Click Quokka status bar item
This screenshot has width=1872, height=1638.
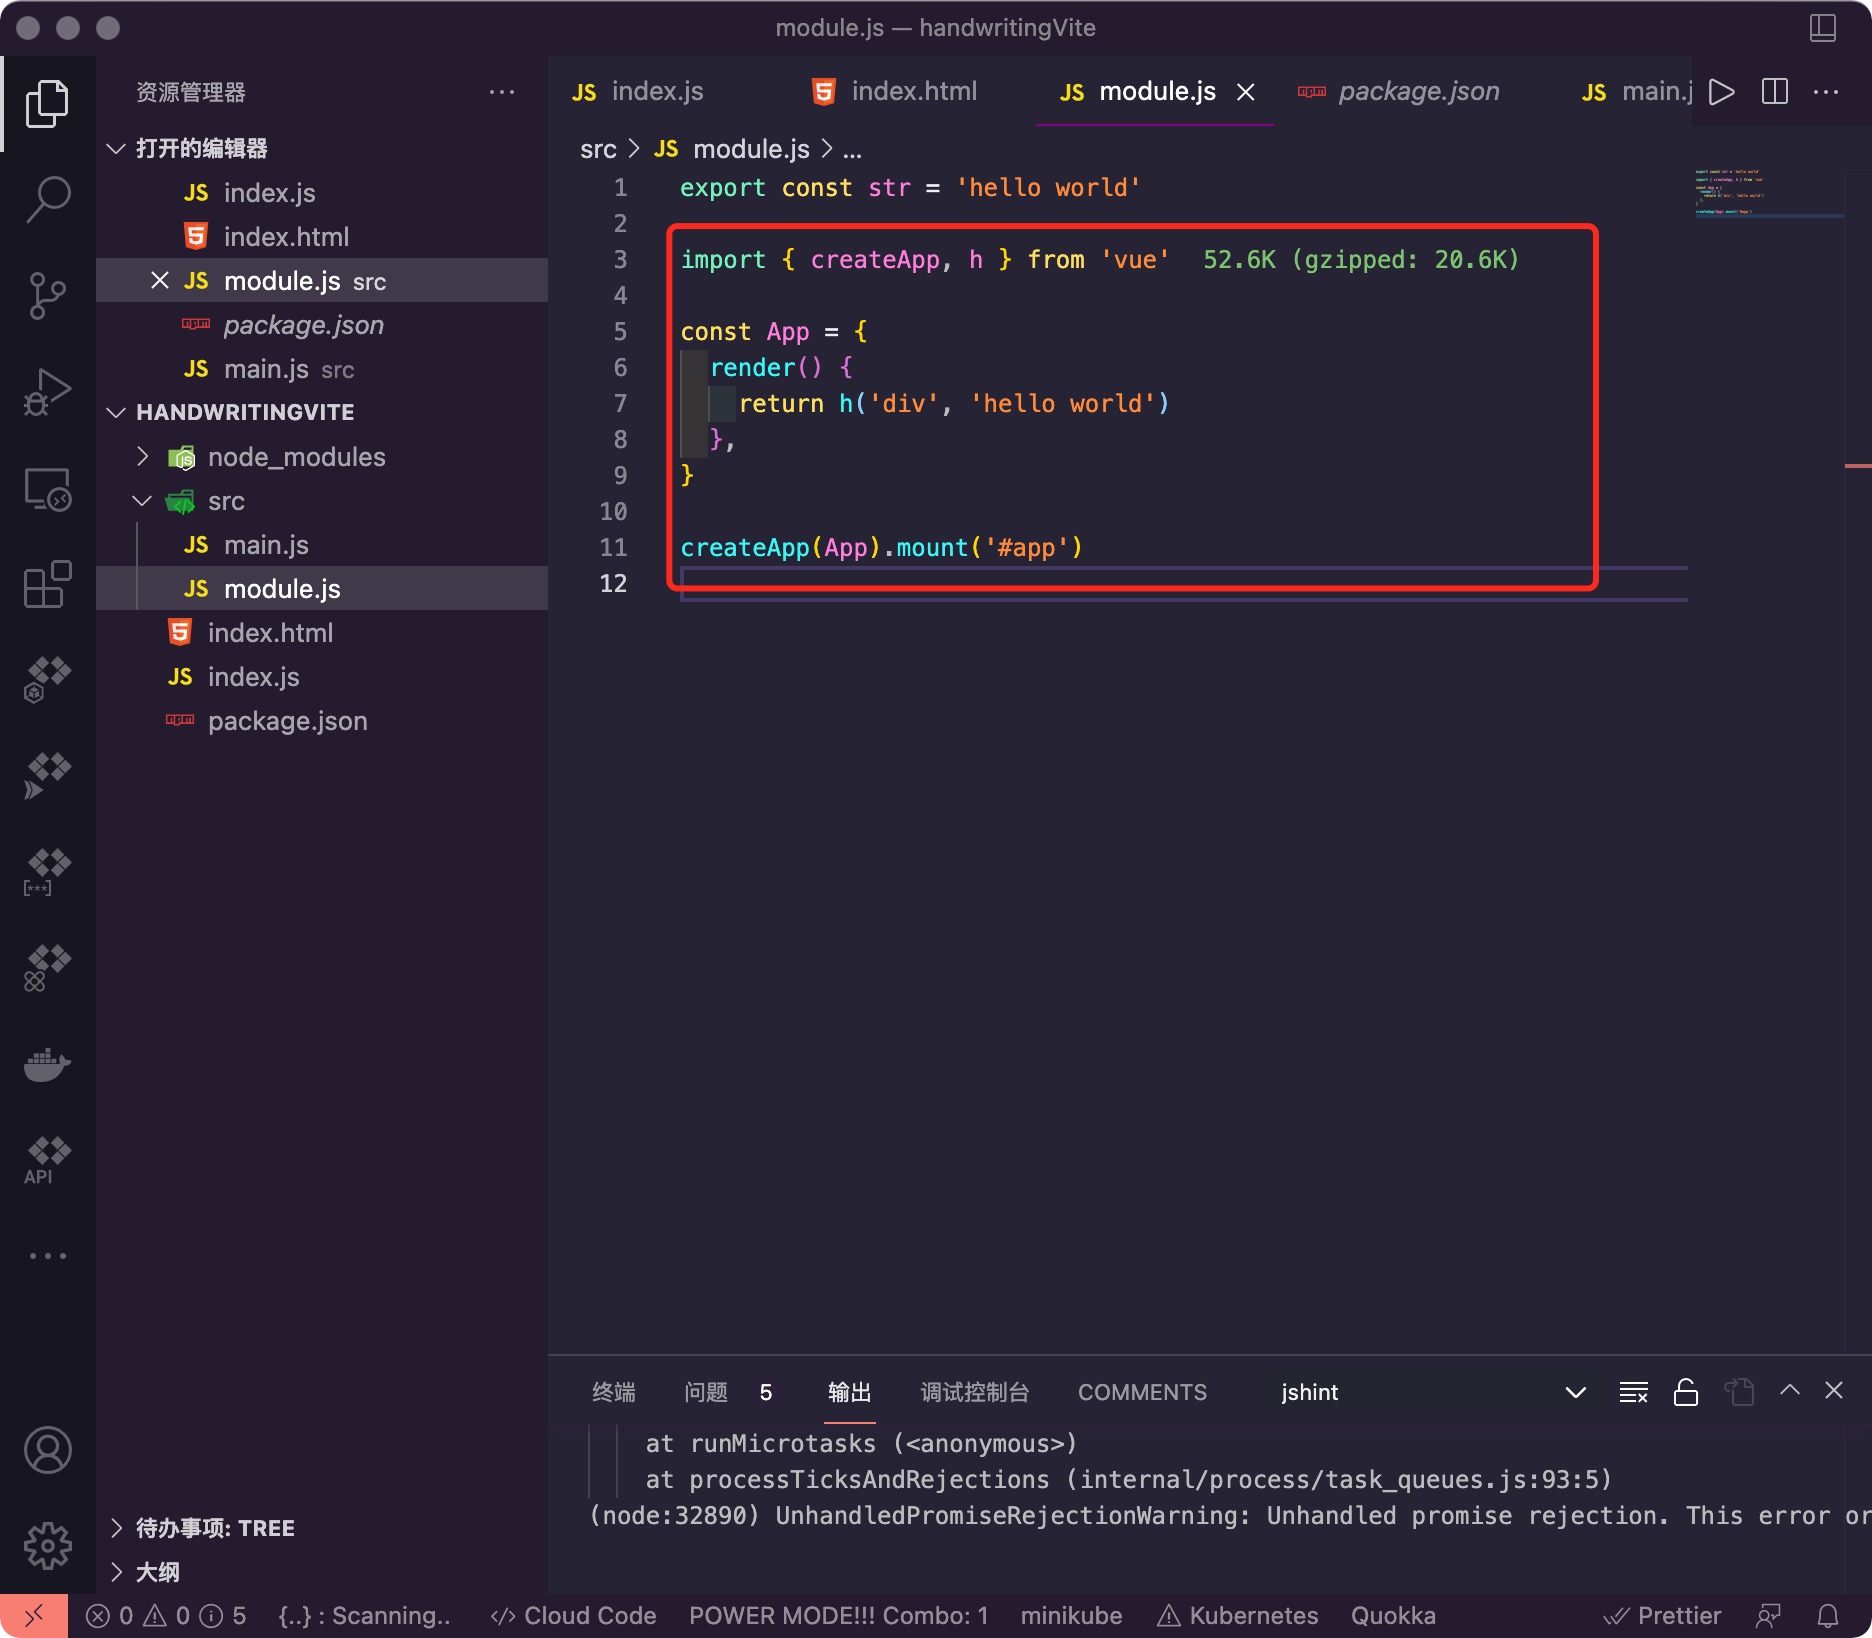tap(1393, 1616)
